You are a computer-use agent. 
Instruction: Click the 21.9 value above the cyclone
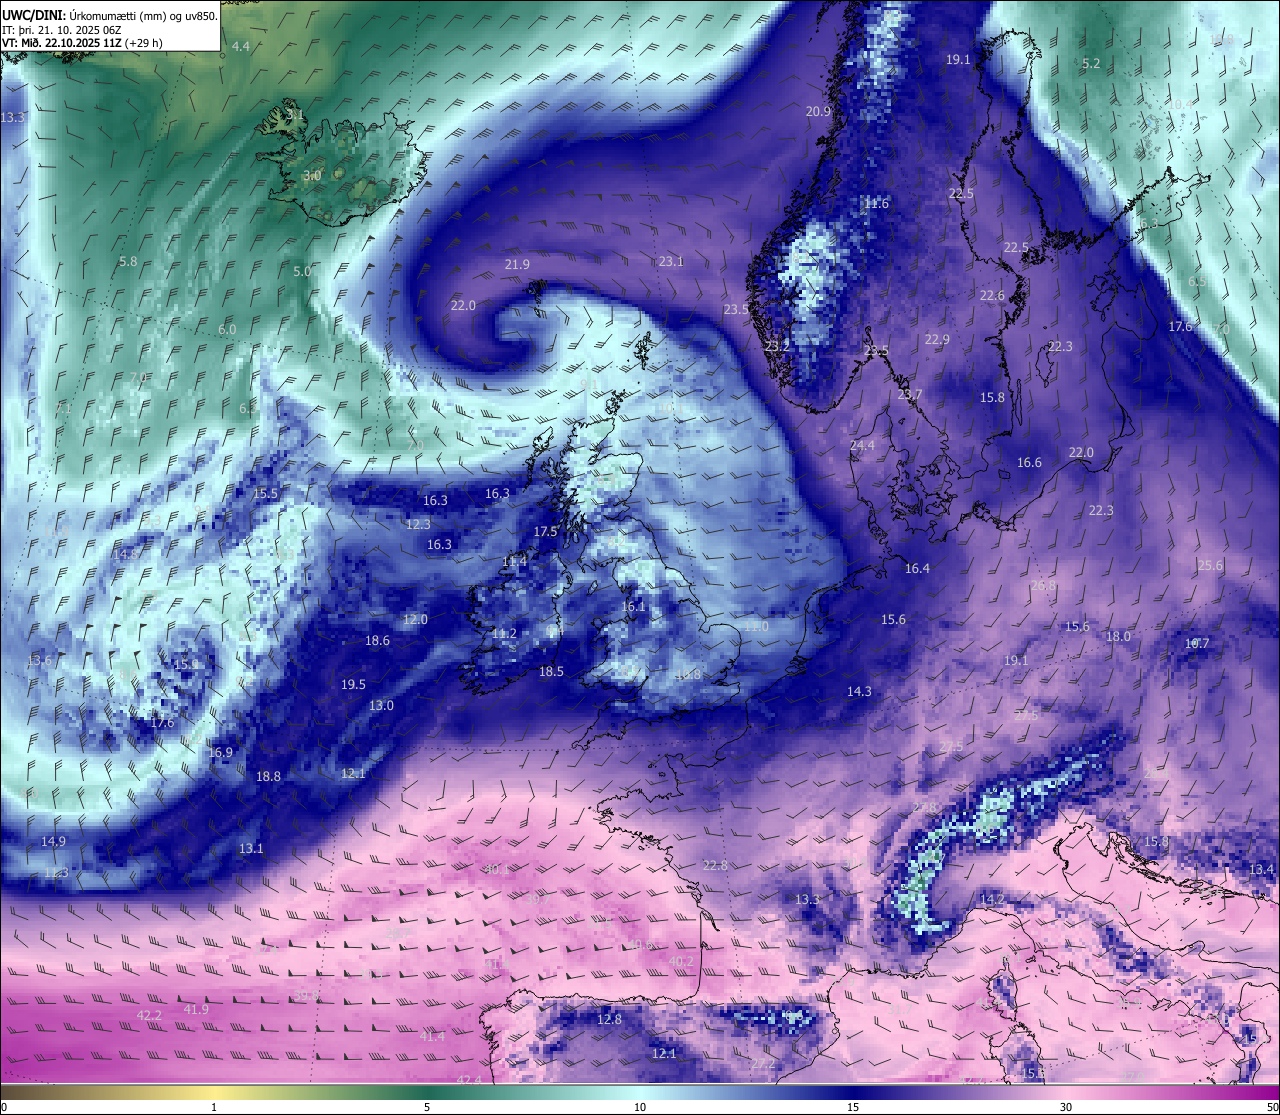point(517,265)
